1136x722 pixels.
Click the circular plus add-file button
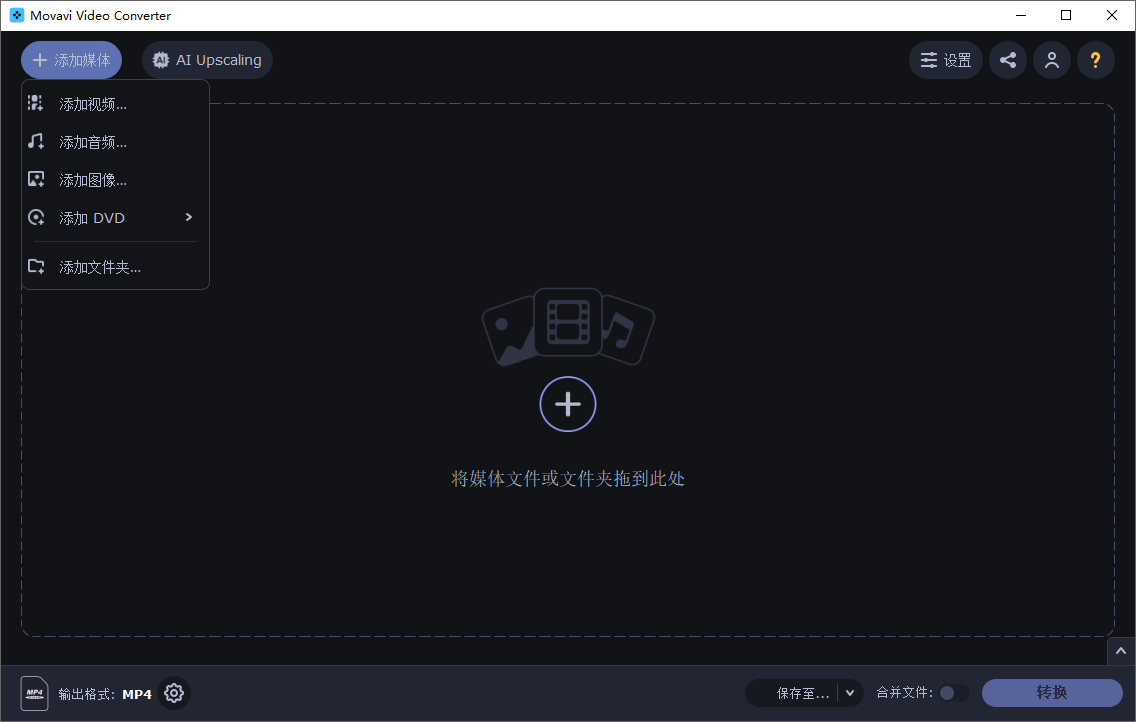coord(568,404)
